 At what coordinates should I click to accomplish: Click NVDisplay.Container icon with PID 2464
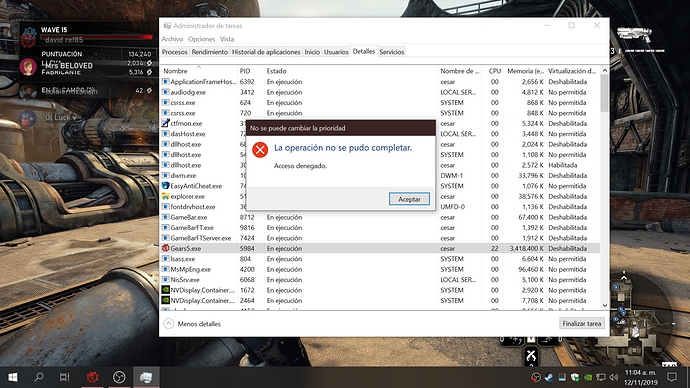(x=165, y=300)
